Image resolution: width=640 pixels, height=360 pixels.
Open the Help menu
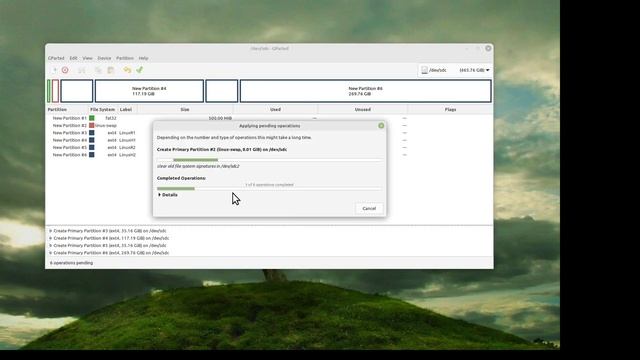click(143, 58)
